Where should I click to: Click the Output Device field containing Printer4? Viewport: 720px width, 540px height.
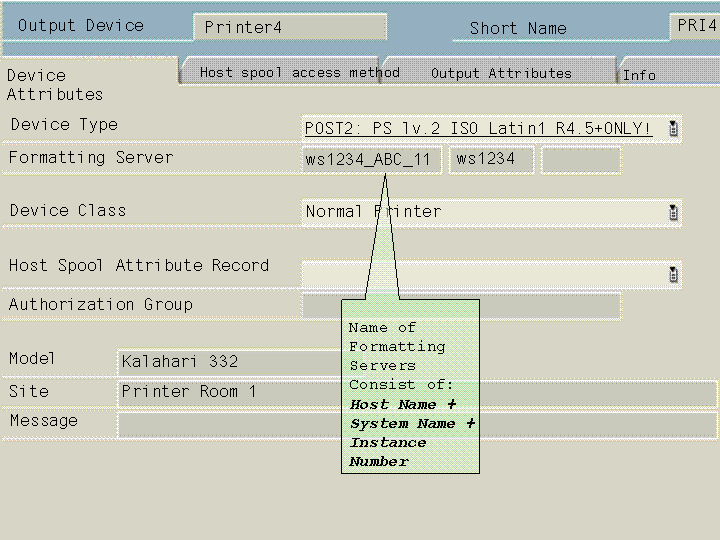[x=290, y=27]
